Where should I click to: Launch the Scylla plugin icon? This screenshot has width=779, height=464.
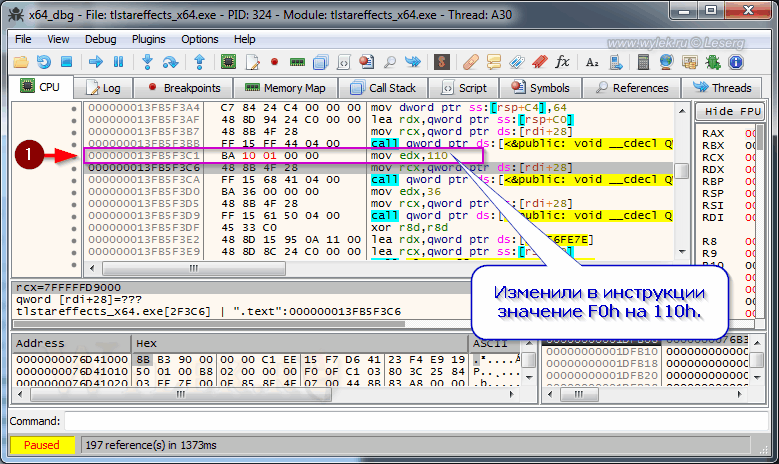tap(442, 62)
